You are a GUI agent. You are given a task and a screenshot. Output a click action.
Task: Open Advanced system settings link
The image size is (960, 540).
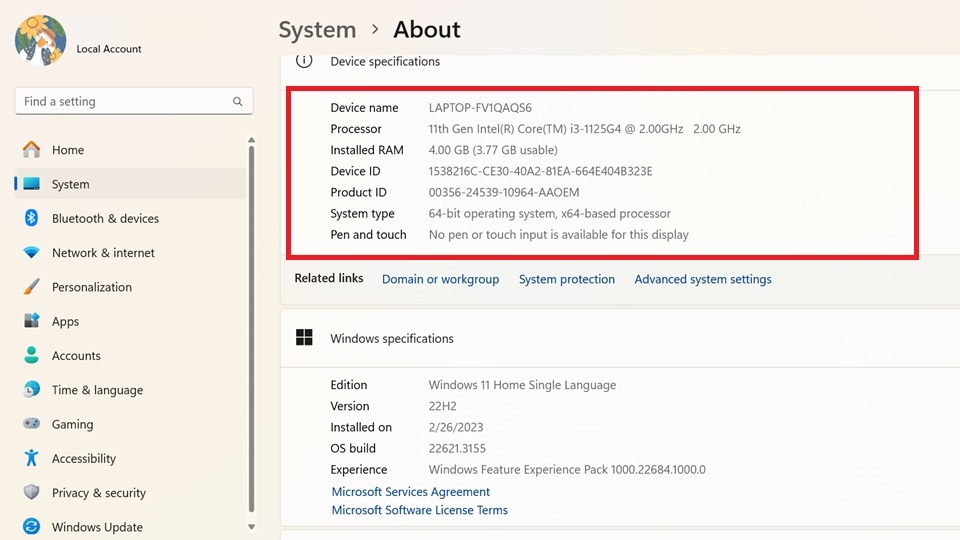[x=703, y=279]
